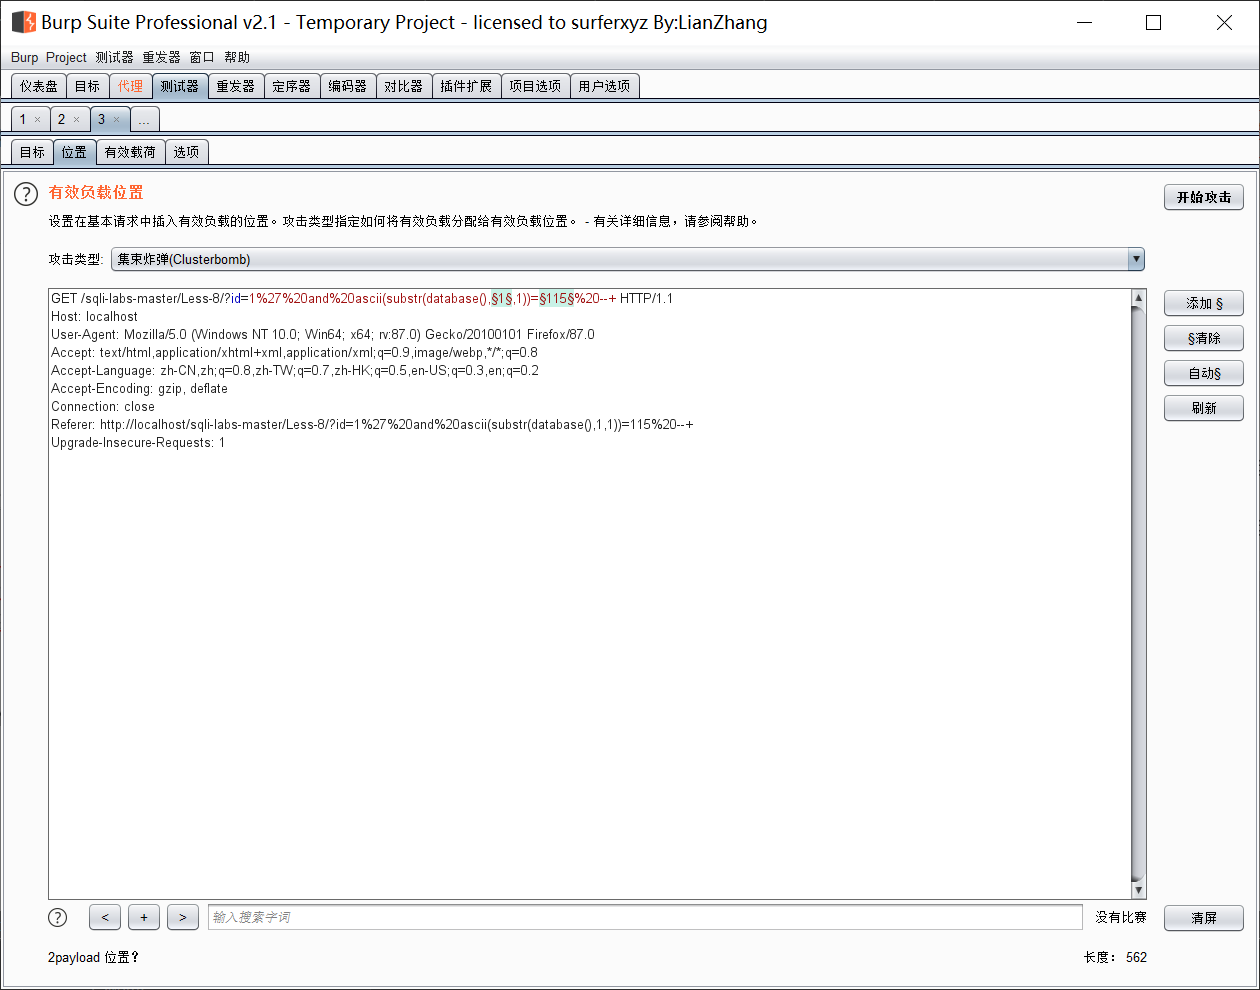
Task: Close Intruder tab 3 using its x
Action: [x=116, y=120]
